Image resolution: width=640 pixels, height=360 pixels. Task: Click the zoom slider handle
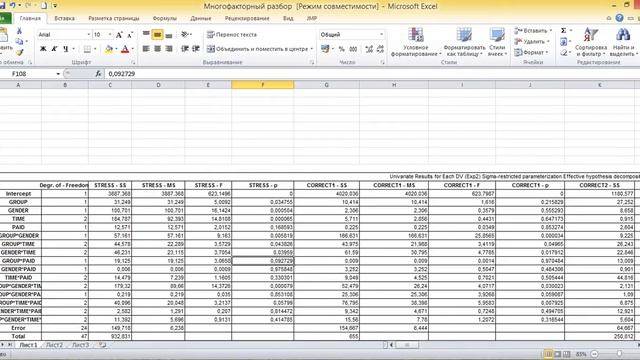tap(619, 354)
